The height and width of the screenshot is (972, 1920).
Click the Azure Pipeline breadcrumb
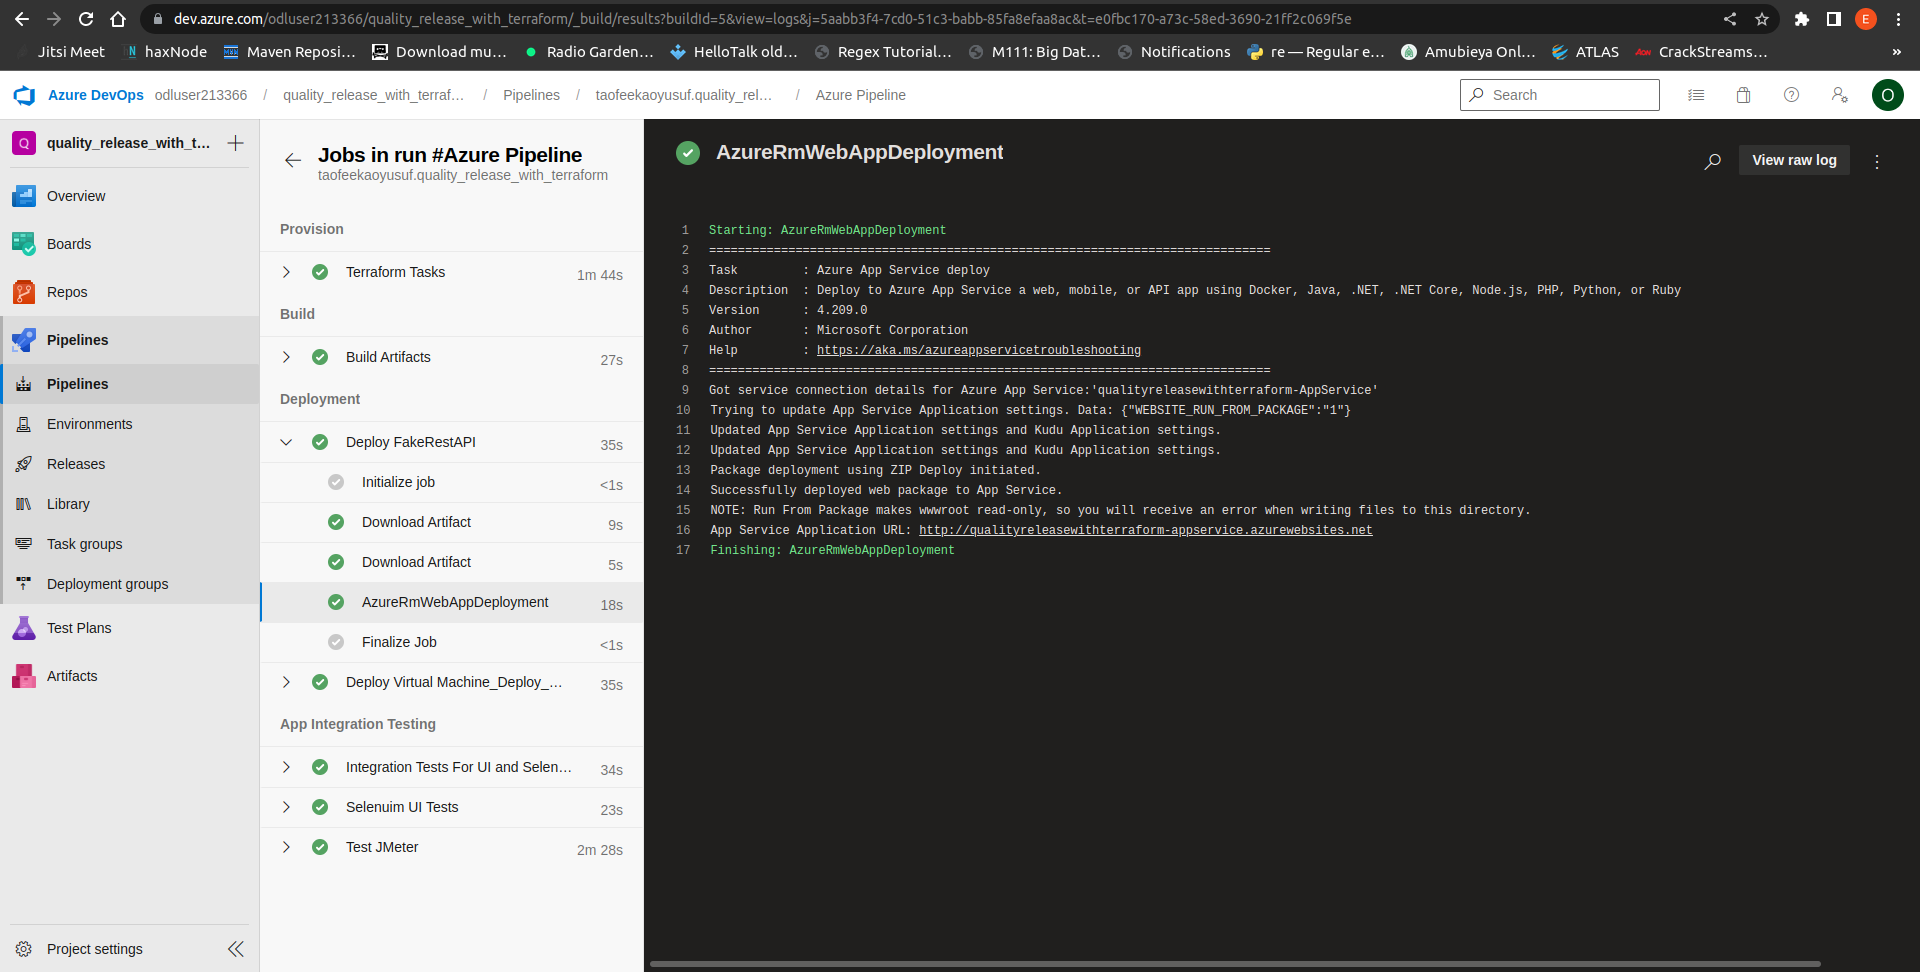[x=860, y=95]
